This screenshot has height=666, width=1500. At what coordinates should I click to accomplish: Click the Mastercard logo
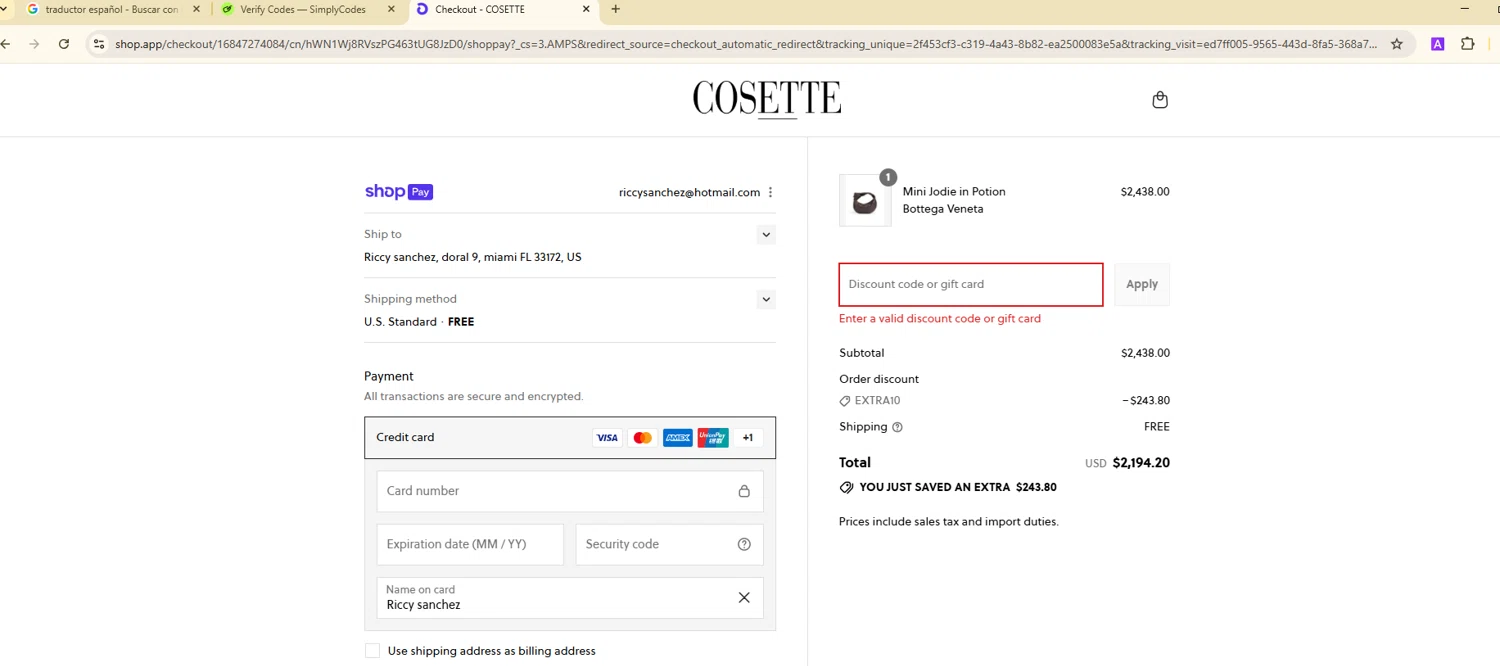[643, 438]
